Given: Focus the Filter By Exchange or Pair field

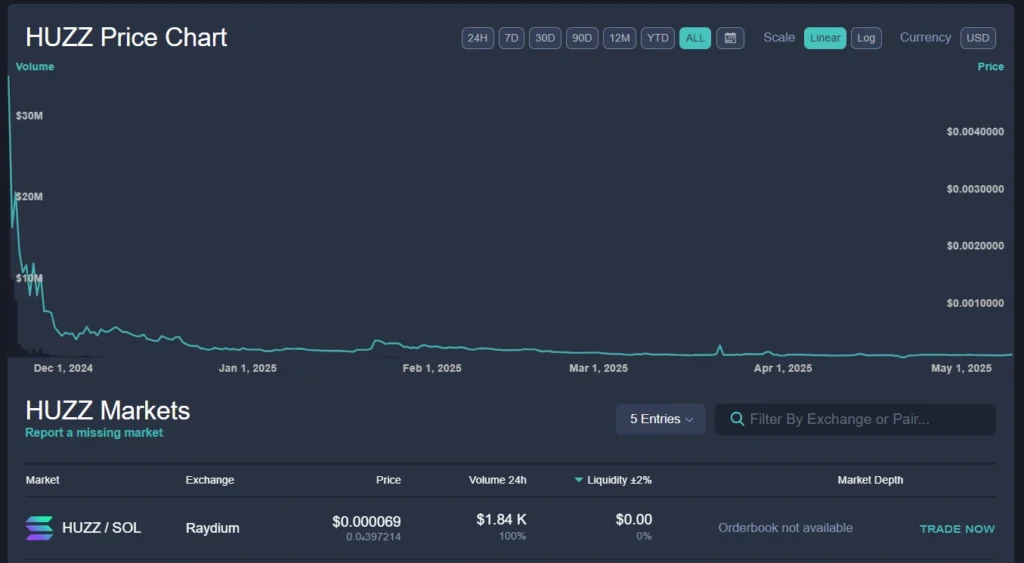Looking at the screenshot, I should click(x=856, y=419).
